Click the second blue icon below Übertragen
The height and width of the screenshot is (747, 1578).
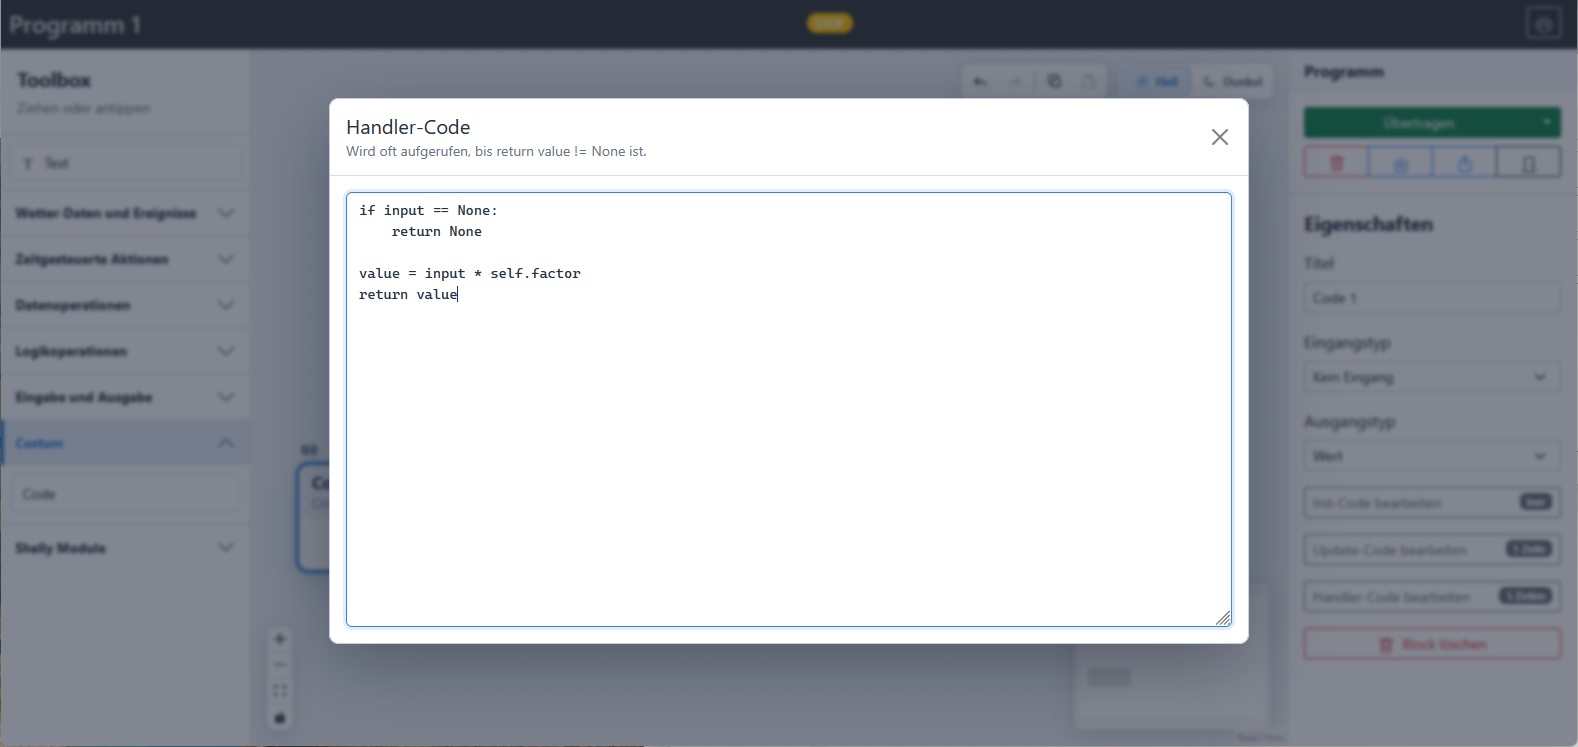(1465, 163)
